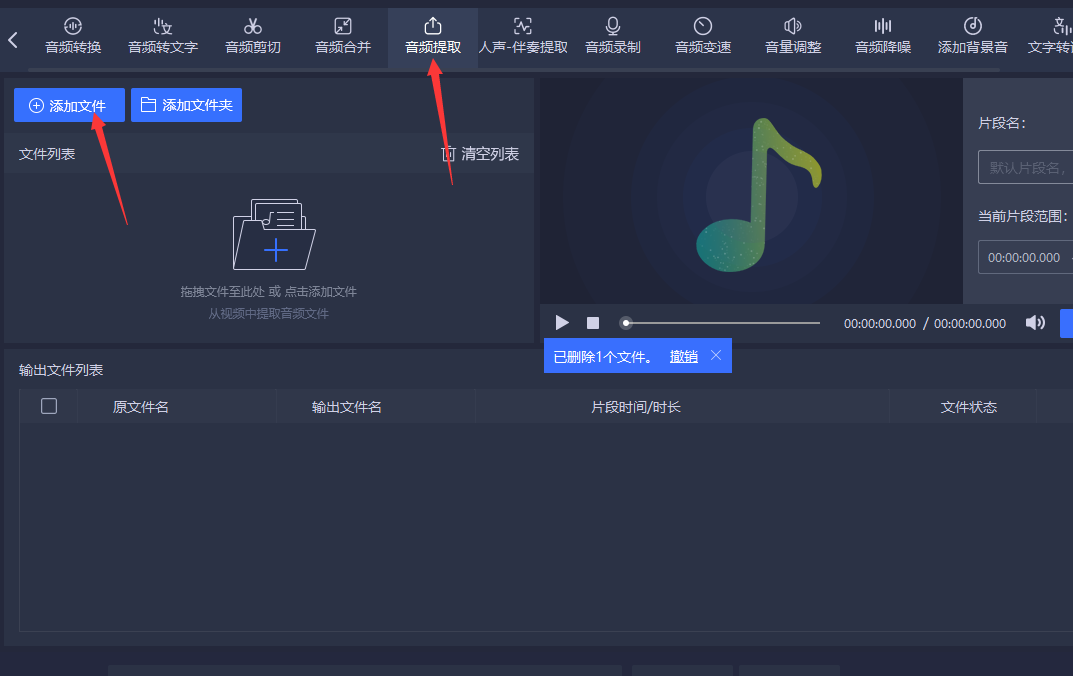Image resolution: width=1073 pixels, height=676 pixels.
Task: Select the 音频提取 audio extract tab
Action: pyautogui.click(x=433, y=36)
